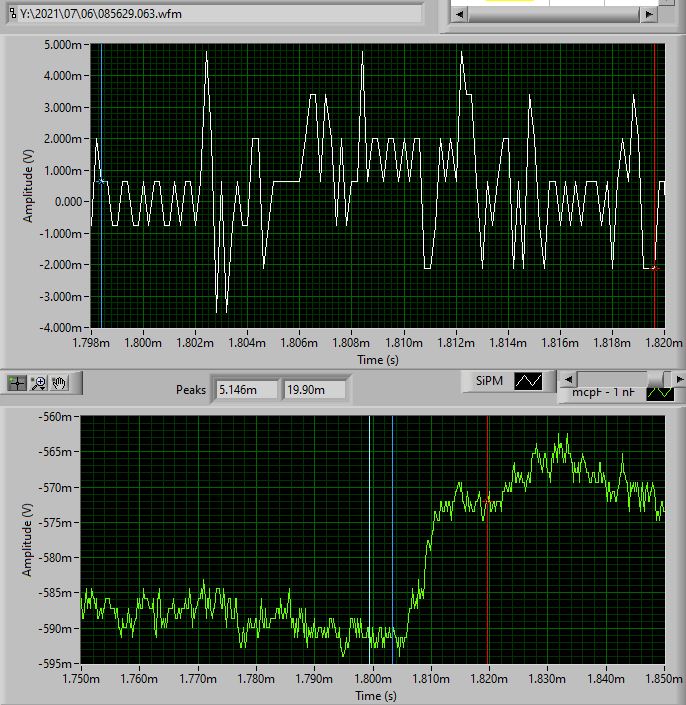Click the top graph Time (s) axis label
This screenshot has height=705, width=686.
pos(378,360)
